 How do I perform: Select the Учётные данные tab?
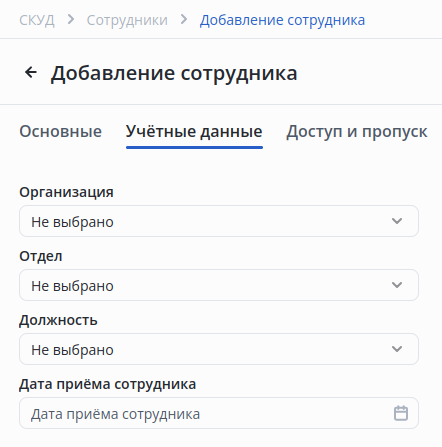(x=194, y=131)
